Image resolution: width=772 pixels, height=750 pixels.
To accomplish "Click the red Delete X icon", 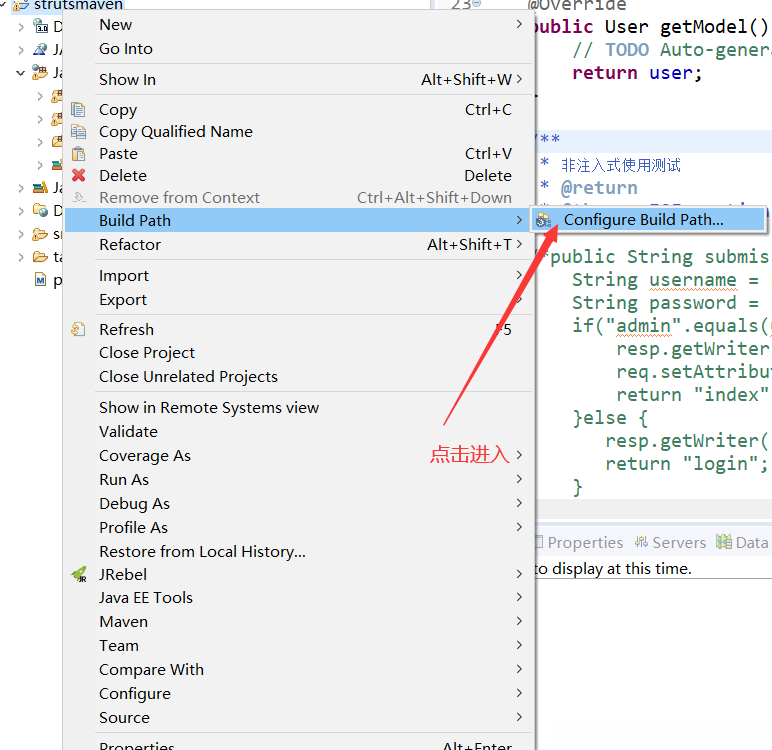I will tap(79, 176).
